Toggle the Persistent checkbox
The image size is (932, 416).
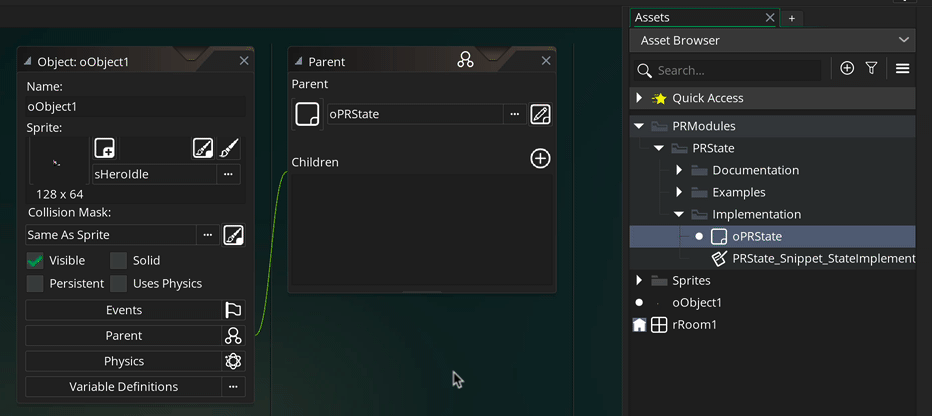pos(36,284)
